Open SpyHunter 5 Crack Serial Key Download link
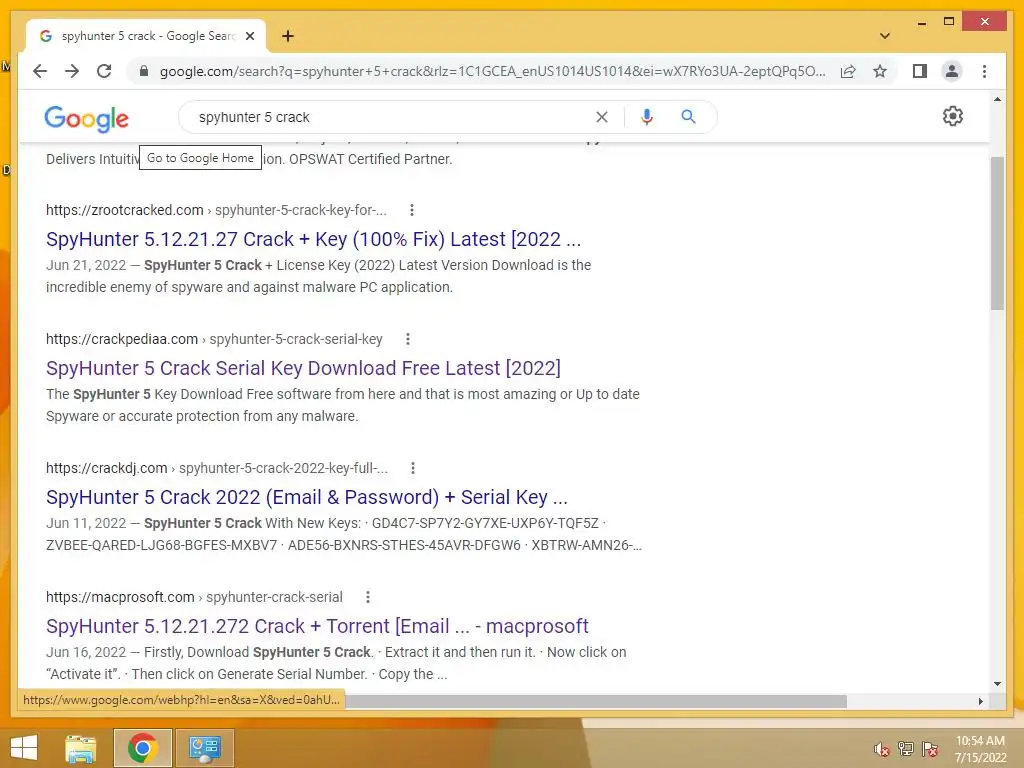Viewport: 1024px width, 768px height. coord(303,368)
